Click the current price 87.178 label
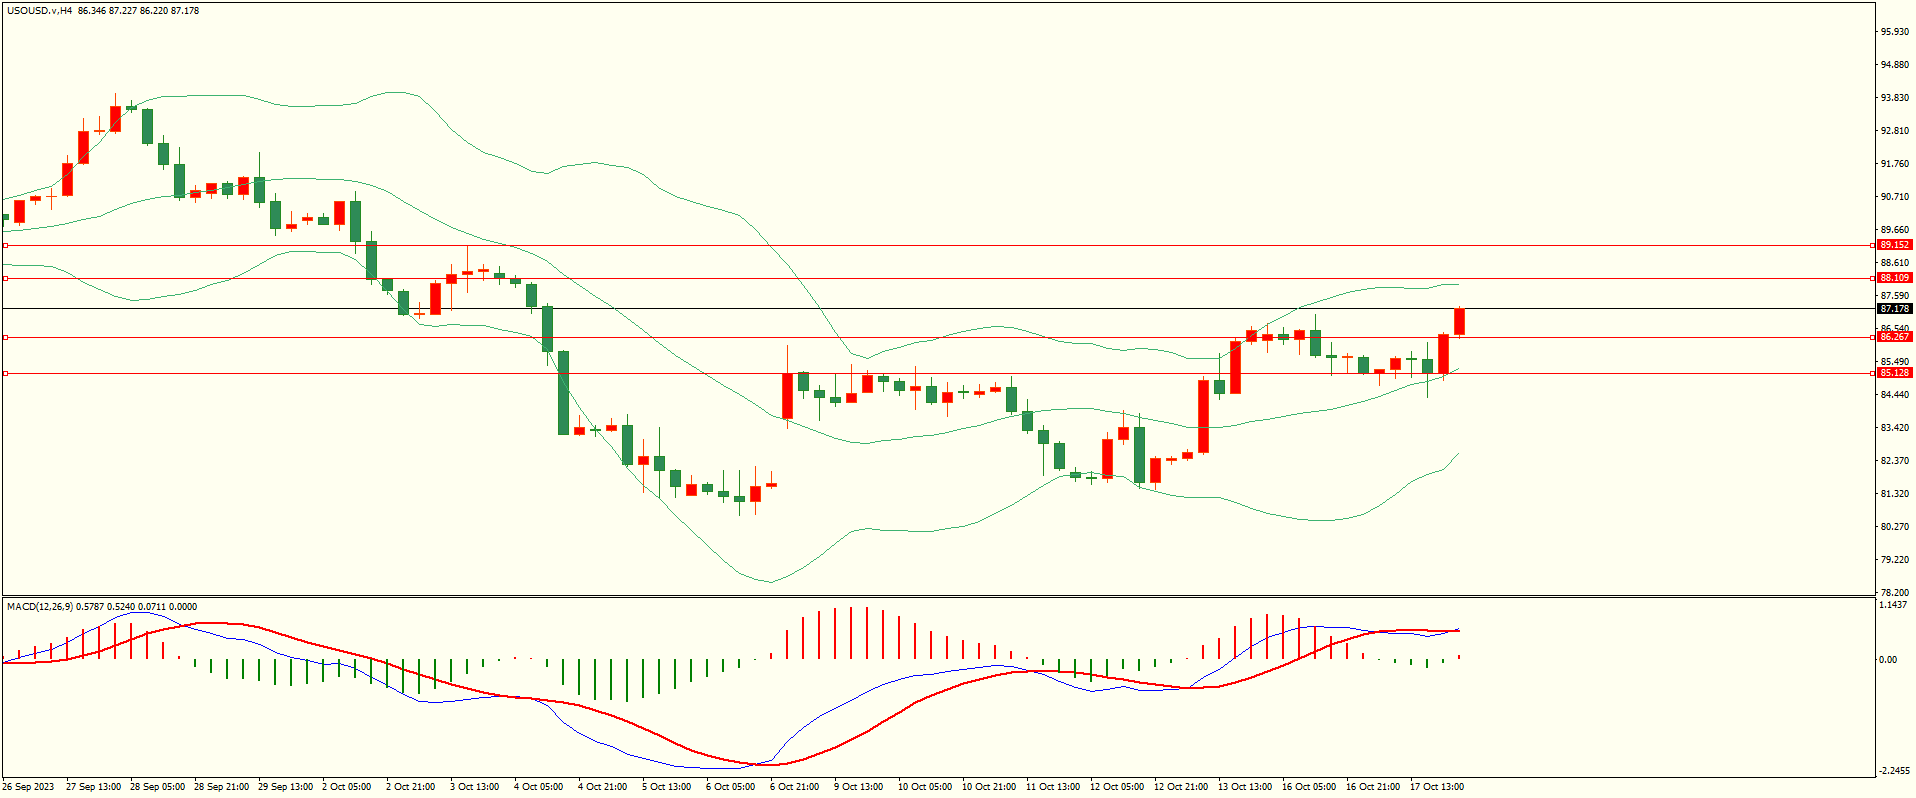Viewport: 1916px width, 798px height. 1894,309
